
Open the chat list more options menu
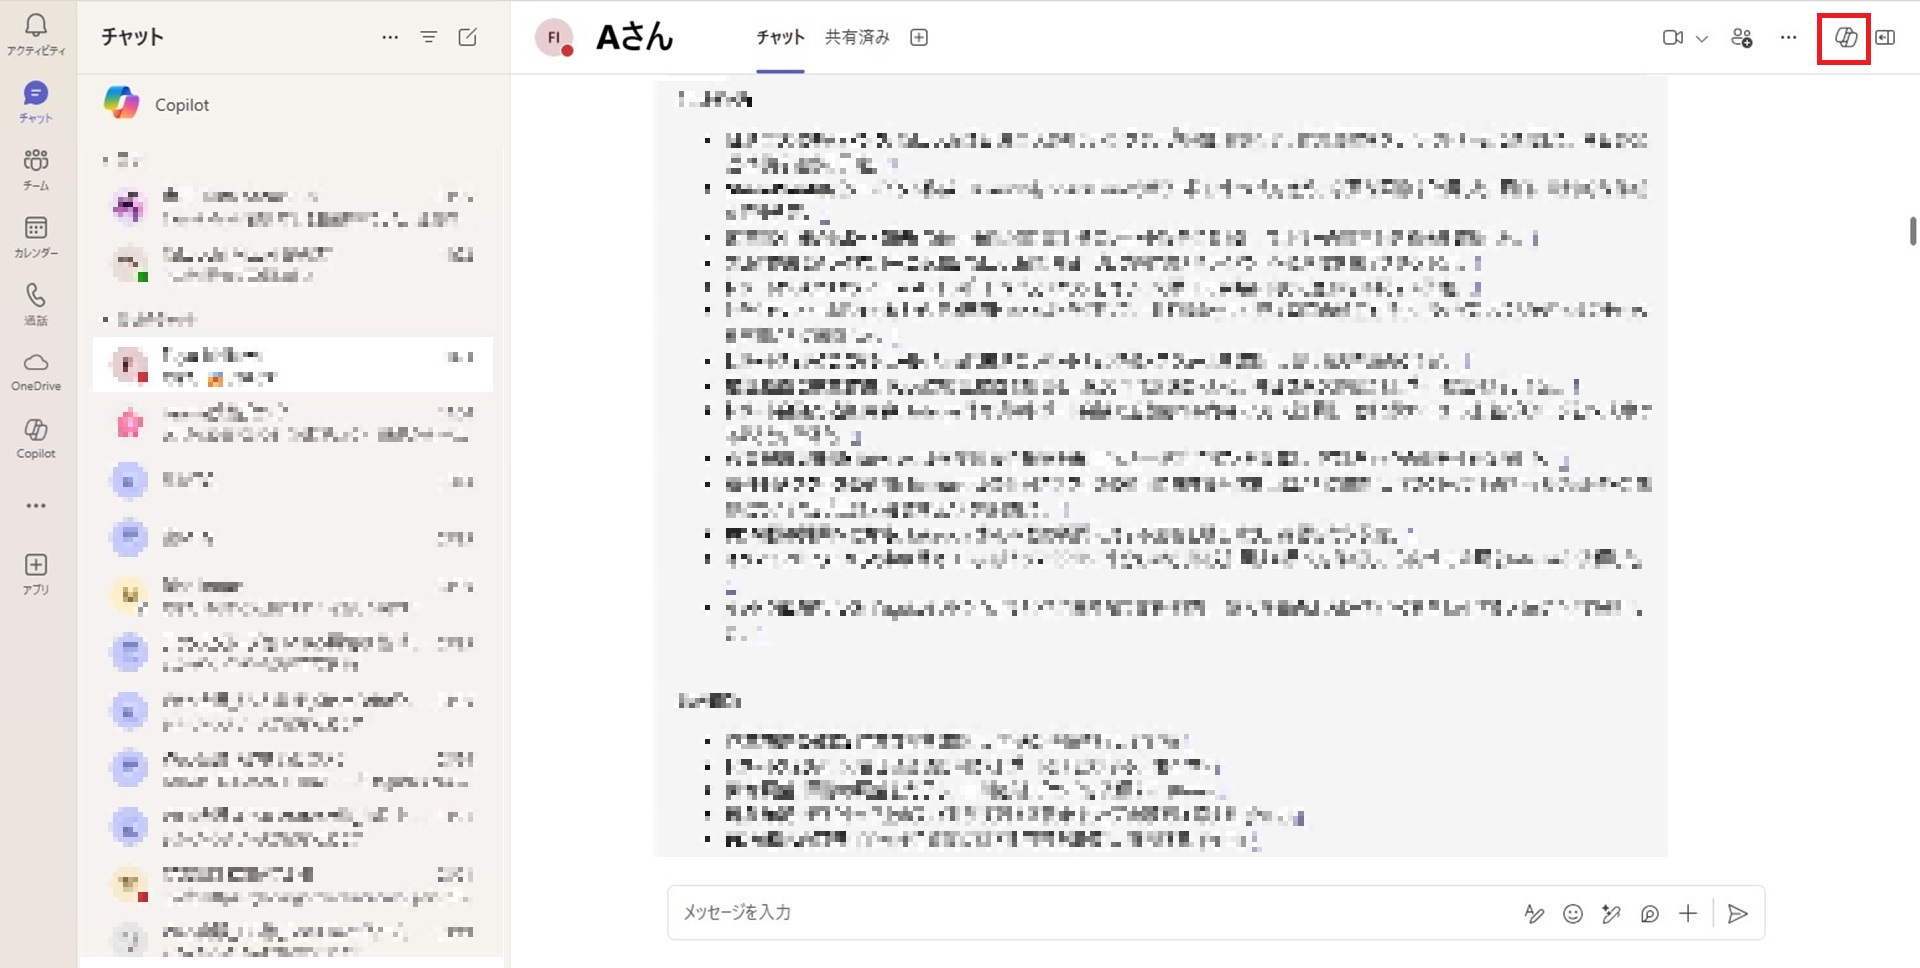389,37
